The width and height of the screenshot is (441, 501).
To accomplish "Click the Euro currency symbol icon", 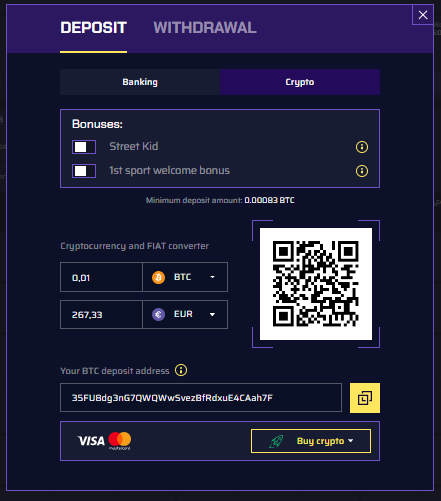I will pyautogui.click(x=158, y=314).
